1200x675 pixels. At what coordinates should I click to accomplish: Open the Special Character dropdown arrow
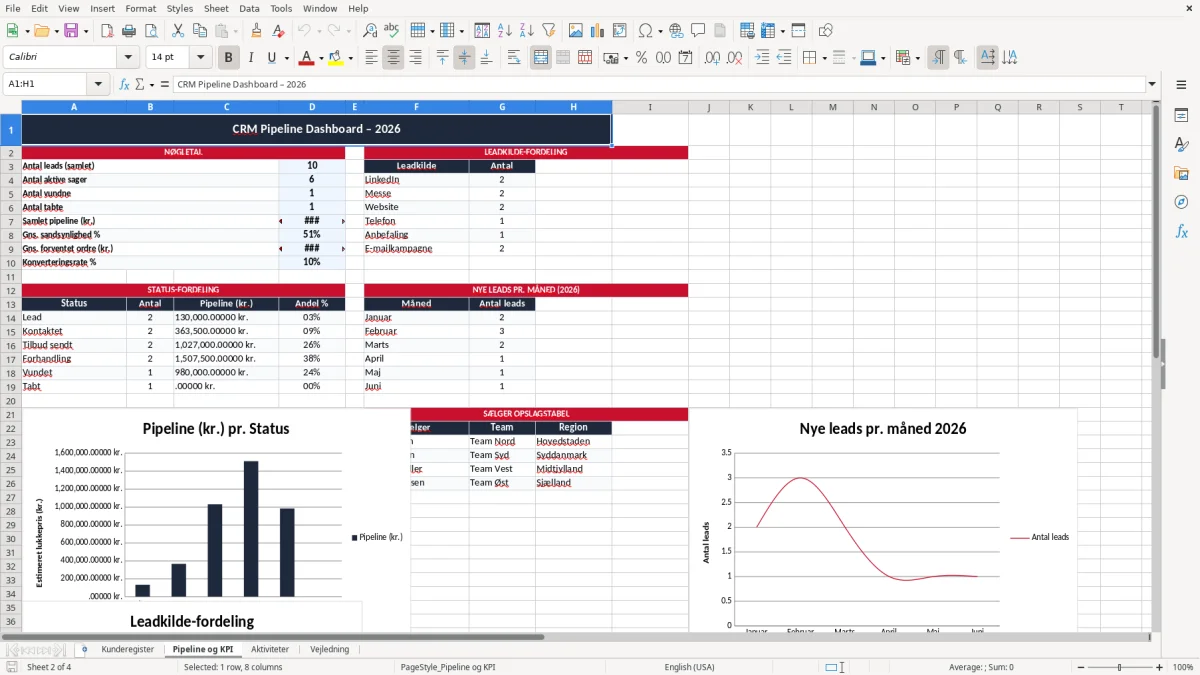click(x=660, y=31)
